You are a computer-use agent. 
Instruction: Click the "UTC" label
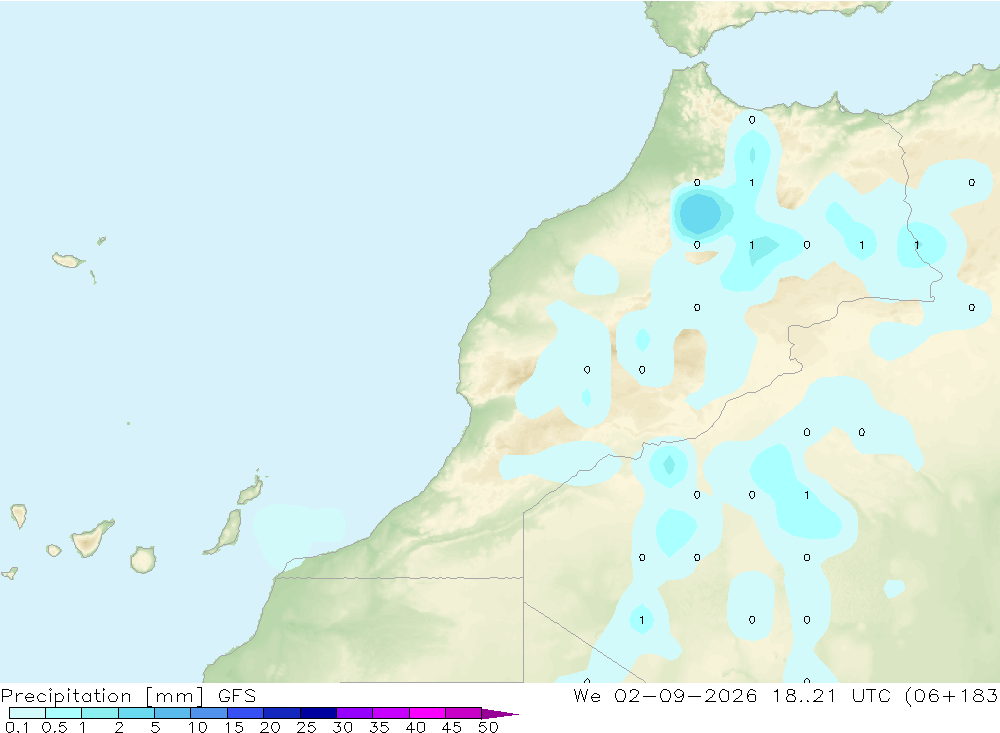[871, 695]
